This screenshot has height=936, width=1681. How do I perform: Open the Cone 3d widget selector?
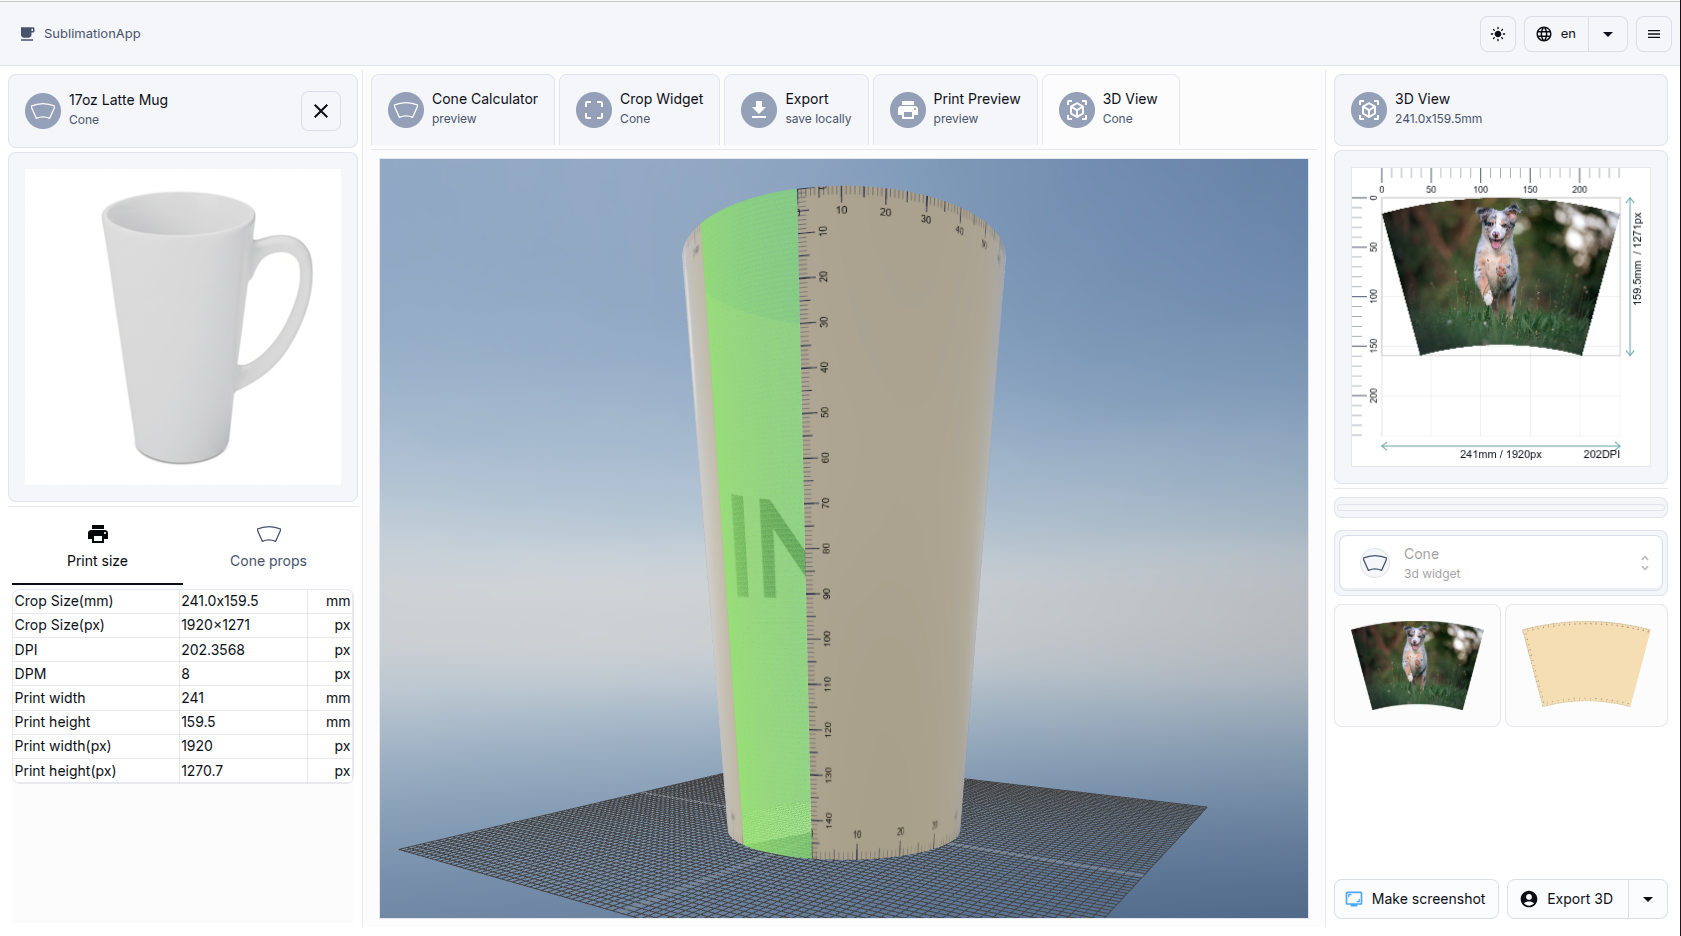tap(1500, 563)
